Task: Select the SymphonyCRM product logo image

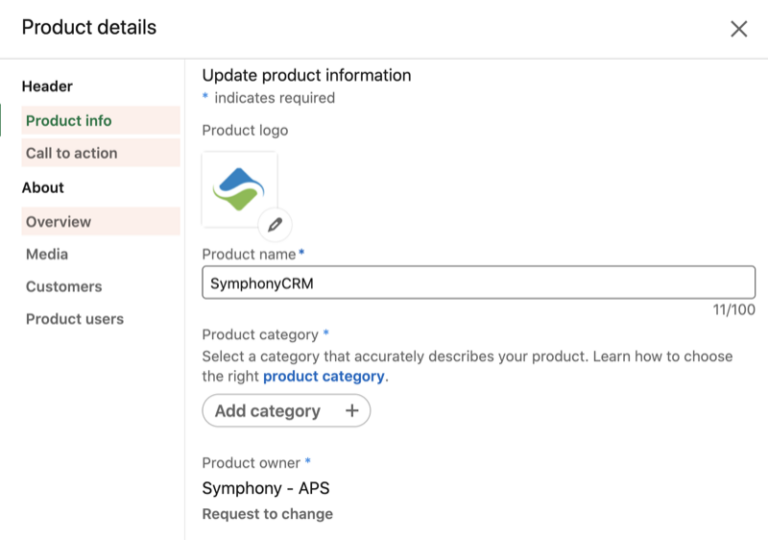Action: pyautogui.click(x=239, y=189)
